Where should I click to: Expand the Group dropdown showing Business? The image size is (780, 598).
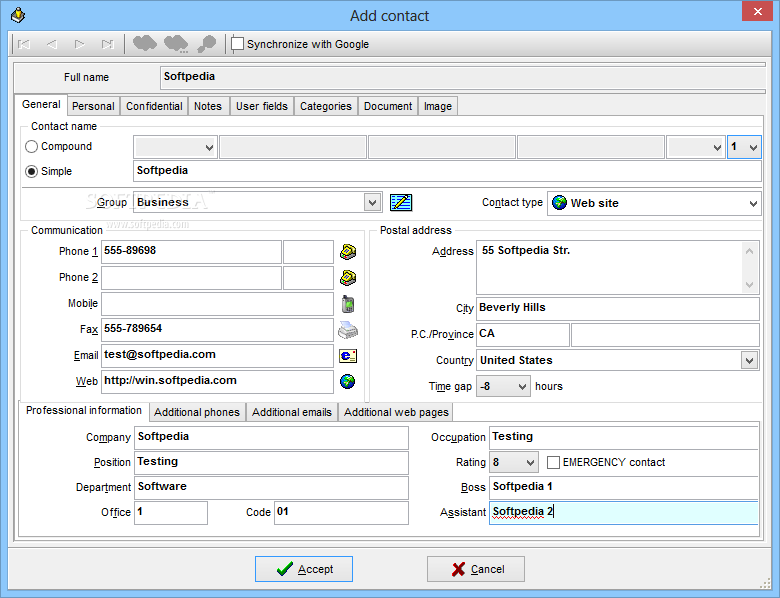372,202
